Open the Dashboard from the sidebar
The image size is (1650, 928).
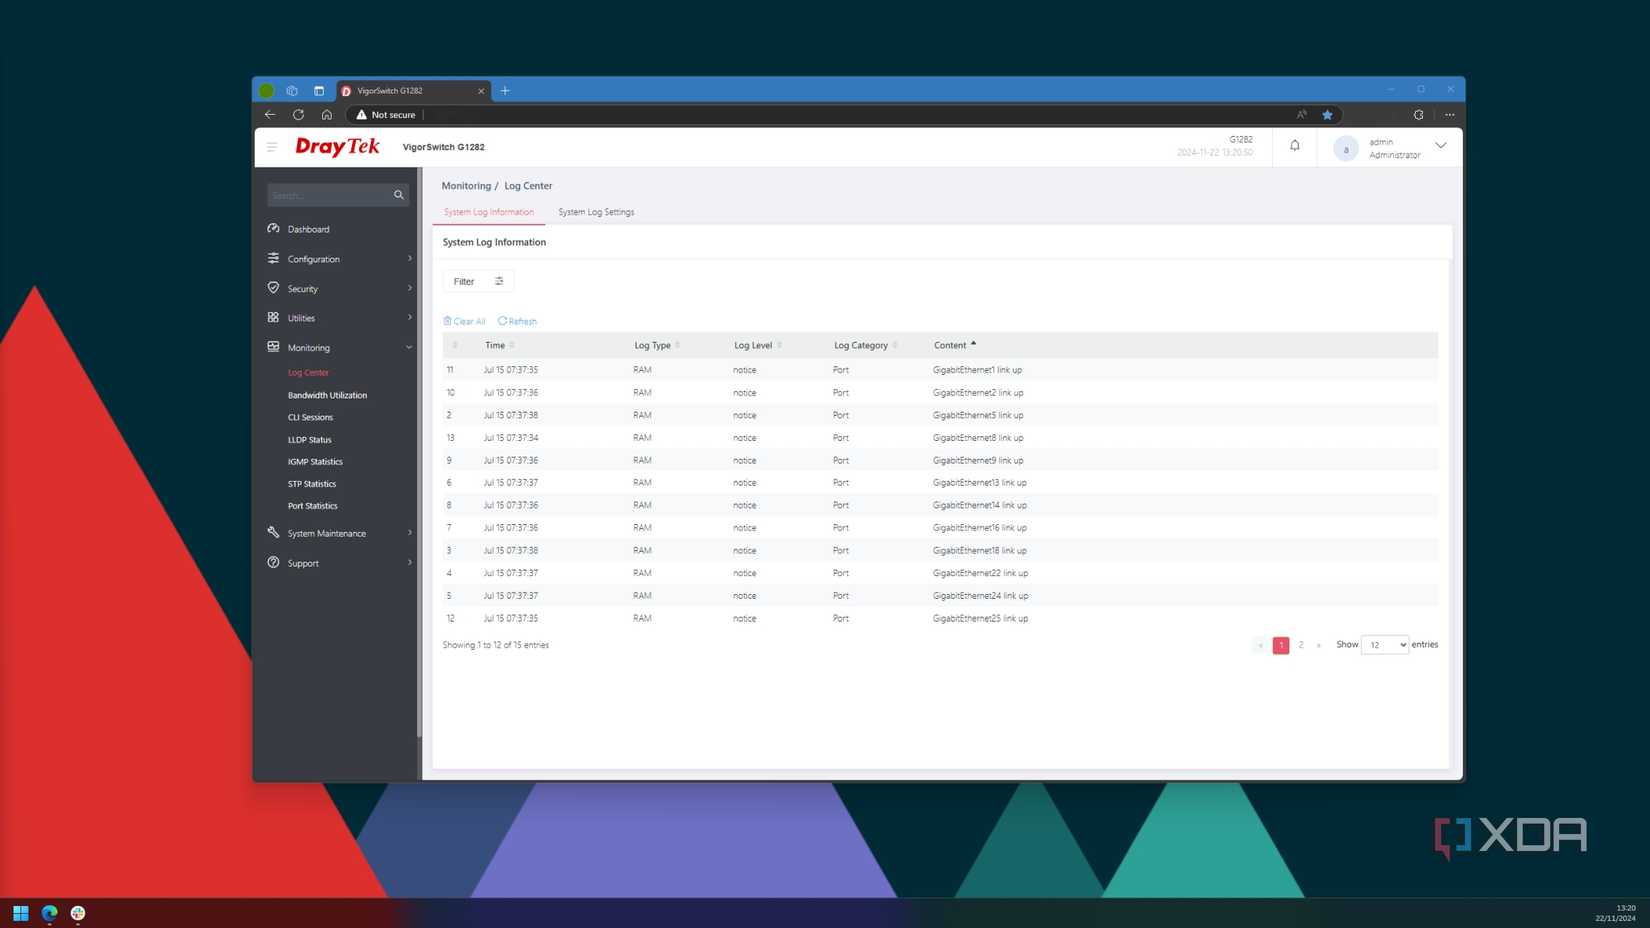click(x=274, y=229)
